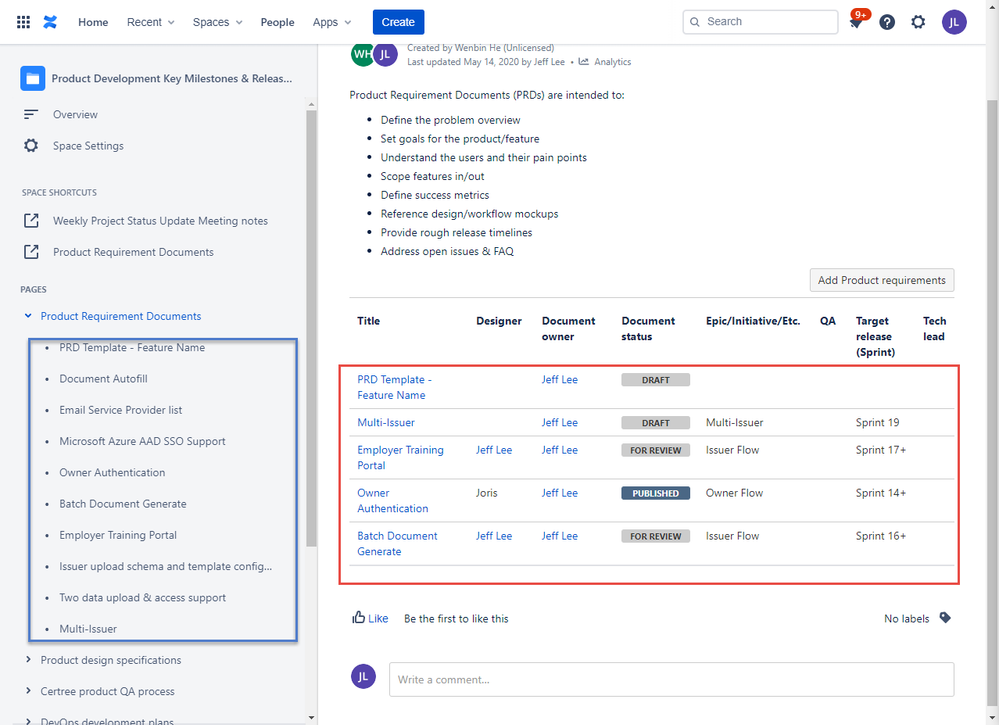Open the Analytics link
This screenshot has height=725, width=999.
tap(612, 62)
